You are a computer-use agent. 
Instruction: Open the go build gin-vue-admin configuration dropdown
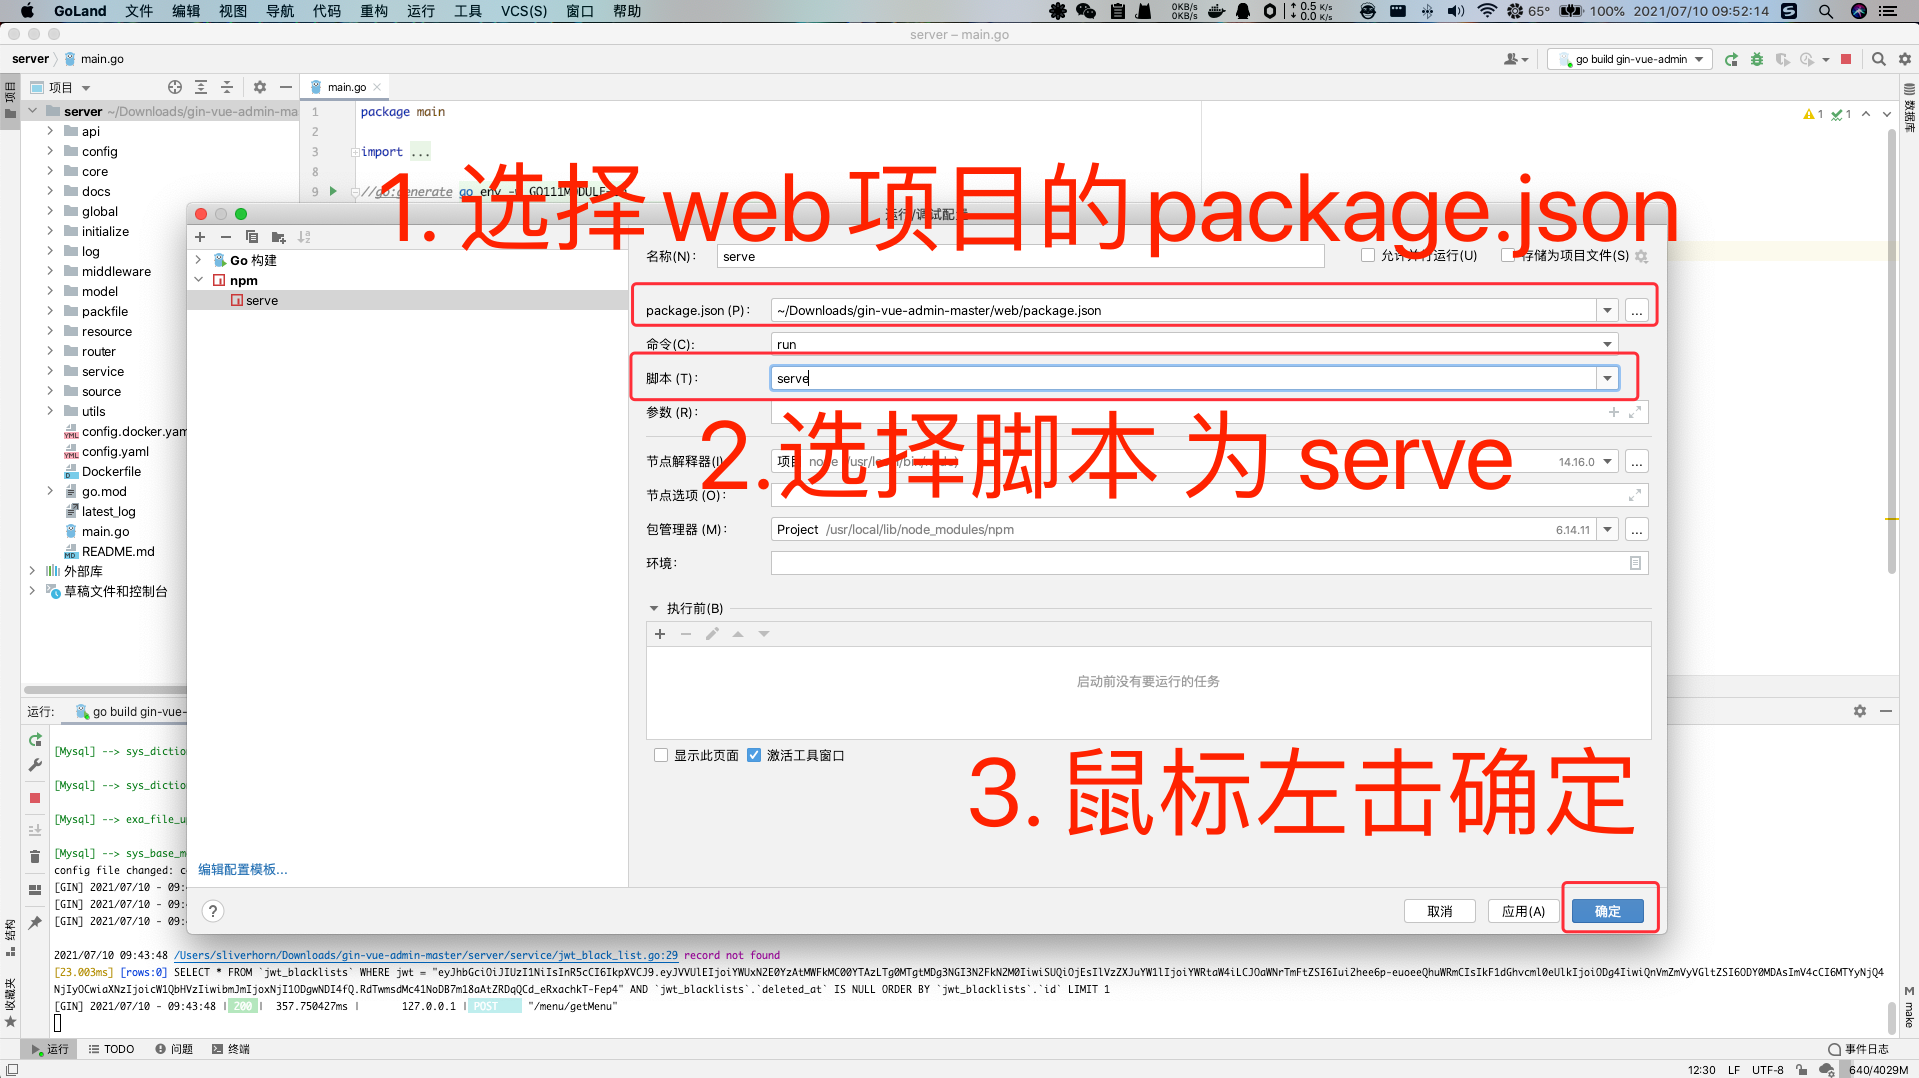[1630, 60]
